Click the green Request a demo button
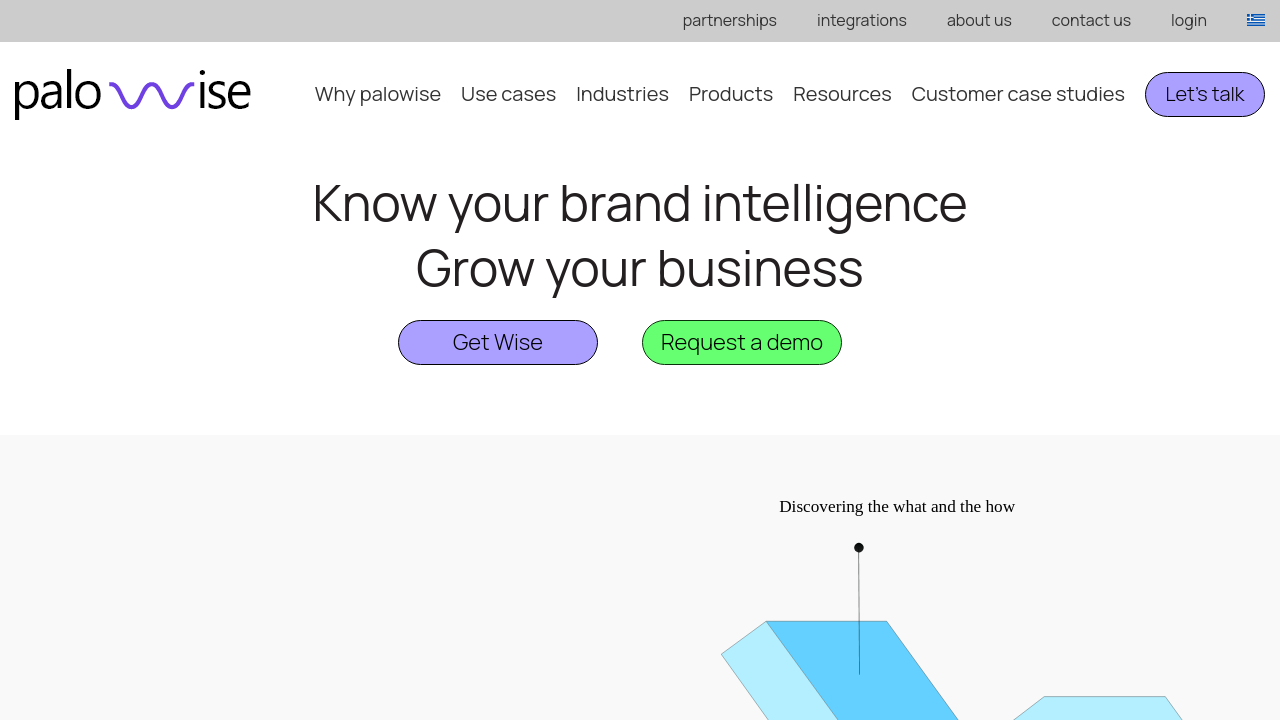1280x720 pixels. [x=741, y=342]
